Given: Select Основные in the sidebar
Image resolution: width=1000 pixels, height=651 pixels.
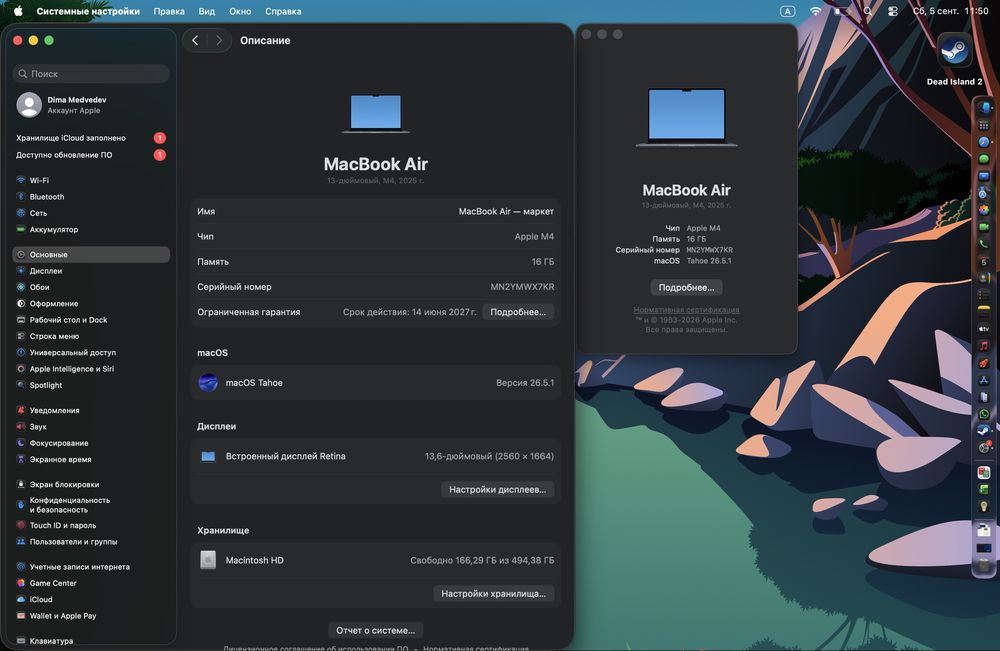Looking at the screenshot, I should (91, 254).
